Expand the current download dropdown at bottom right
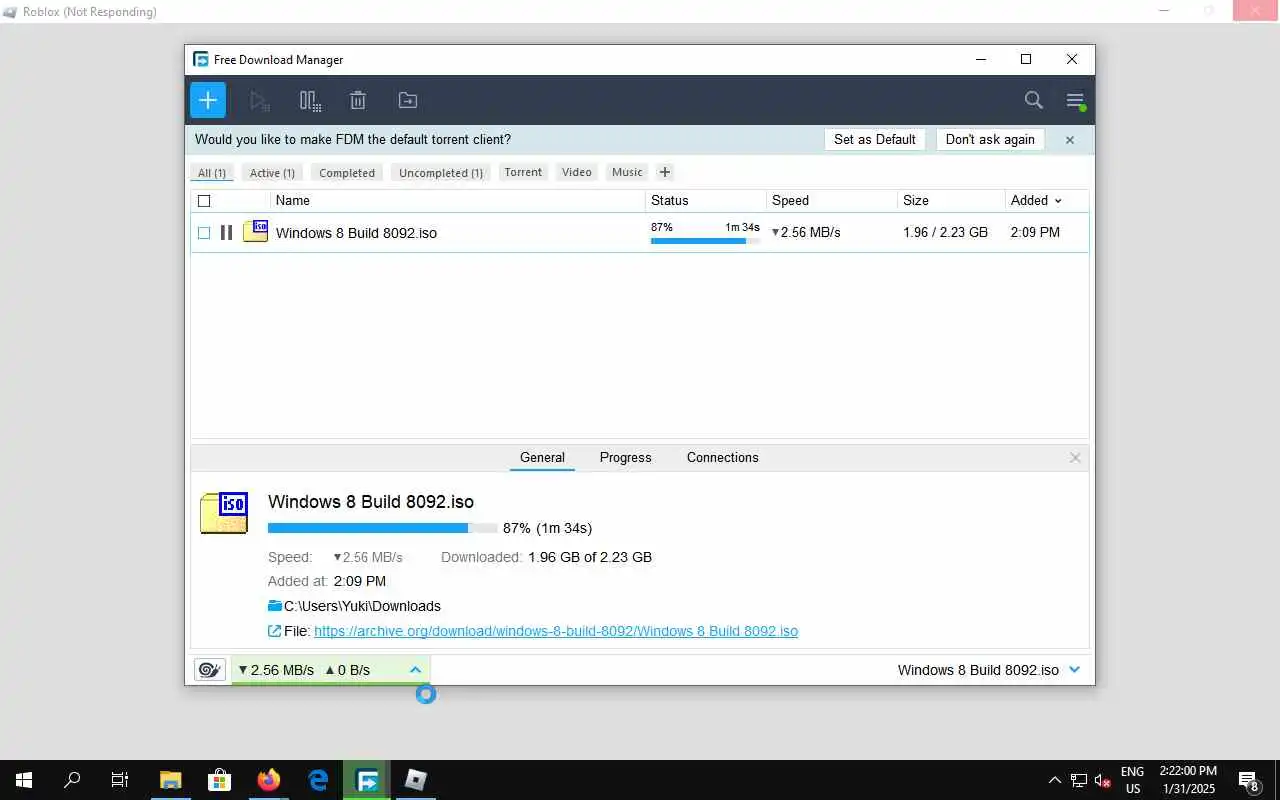Screen dimensions: 1280x800 tap(1075, 670)
